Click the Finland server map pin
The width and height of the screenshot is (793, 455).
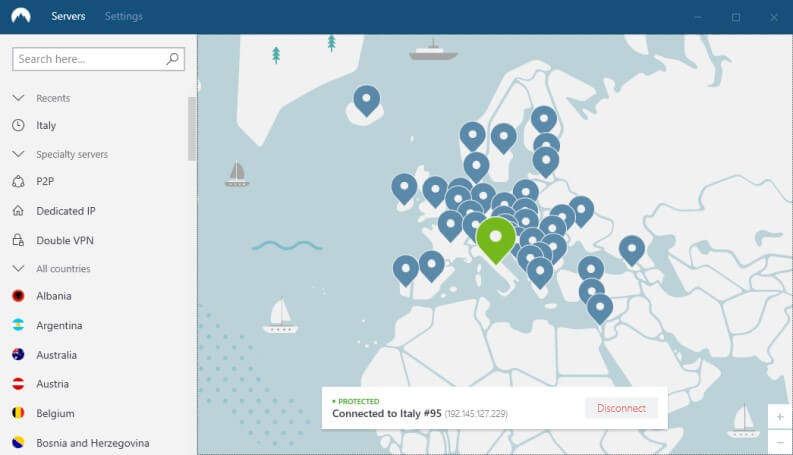click(x=544, y=120)
